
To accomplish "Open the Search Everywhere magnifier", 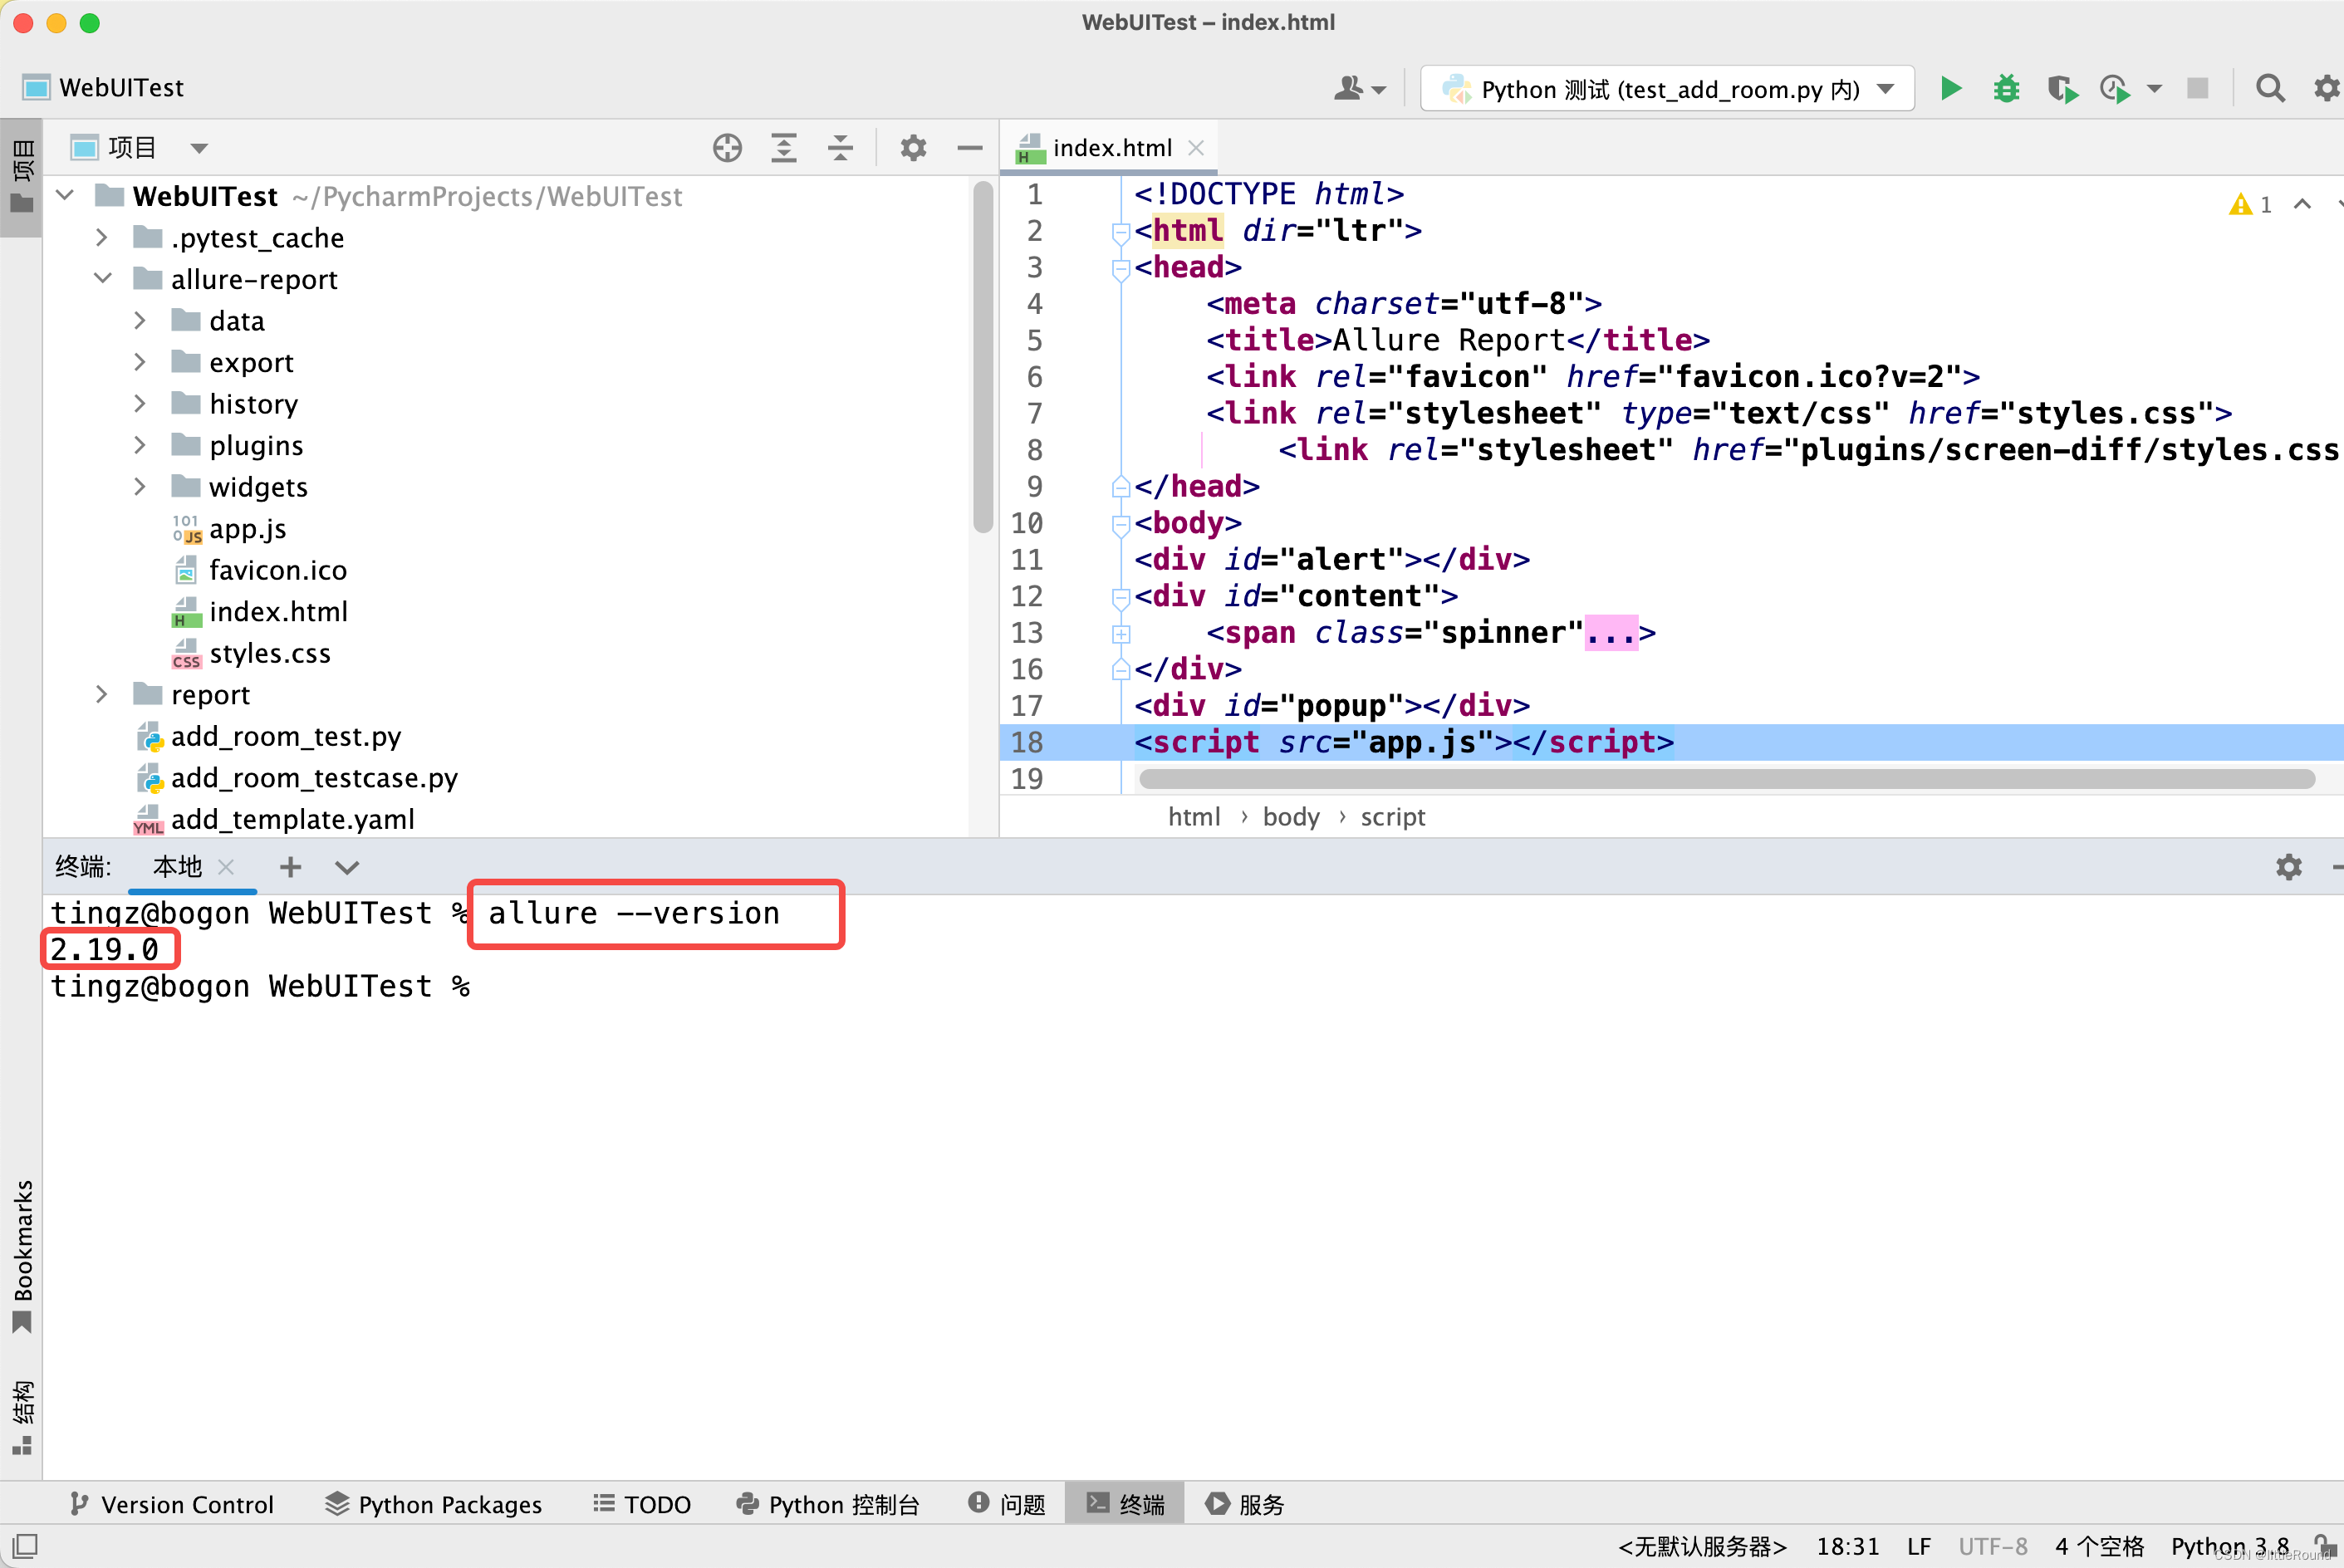I will point(2269,88).
